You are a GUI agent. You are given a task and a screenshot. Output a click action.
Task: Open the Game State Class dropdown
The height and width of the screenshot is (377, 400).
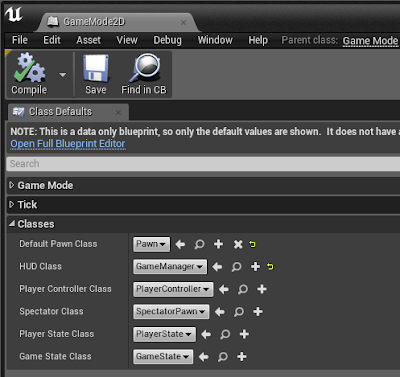[x=163, y=357]
